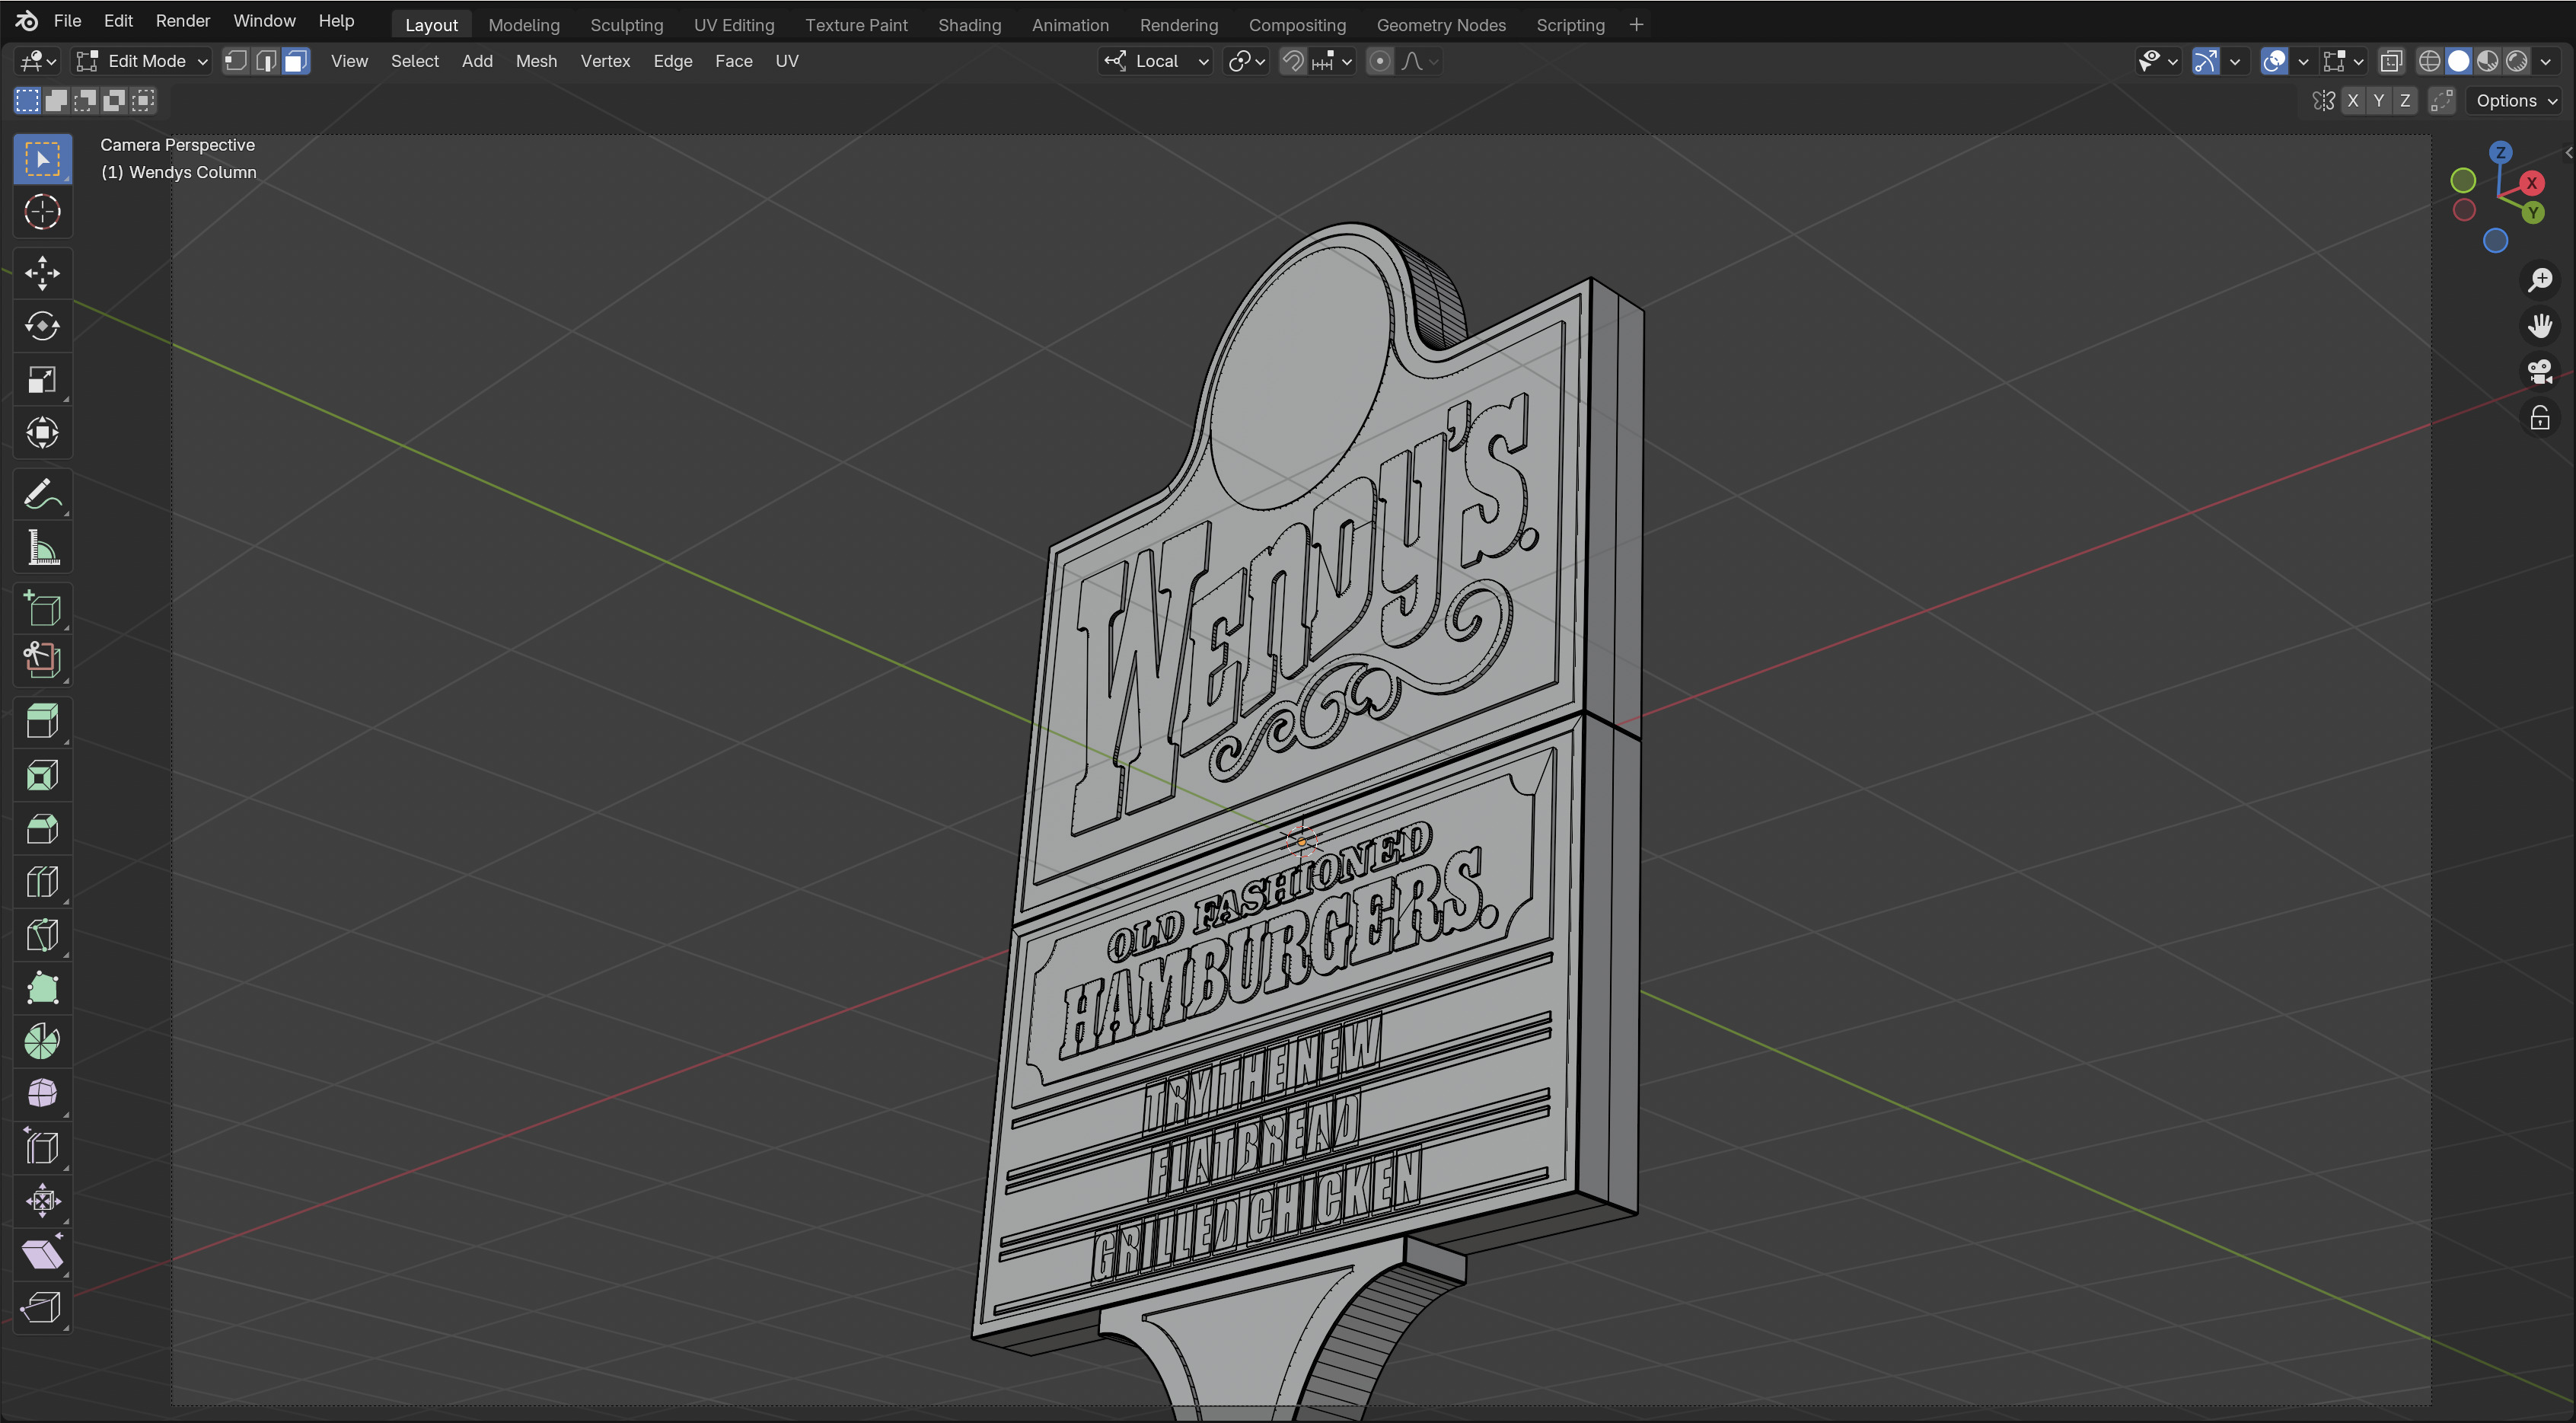The width and height of the screenshot is (2576, 1423).
Task: Toggle X axis mirror
Action: pyautogui.click(x=2353, y=100)
